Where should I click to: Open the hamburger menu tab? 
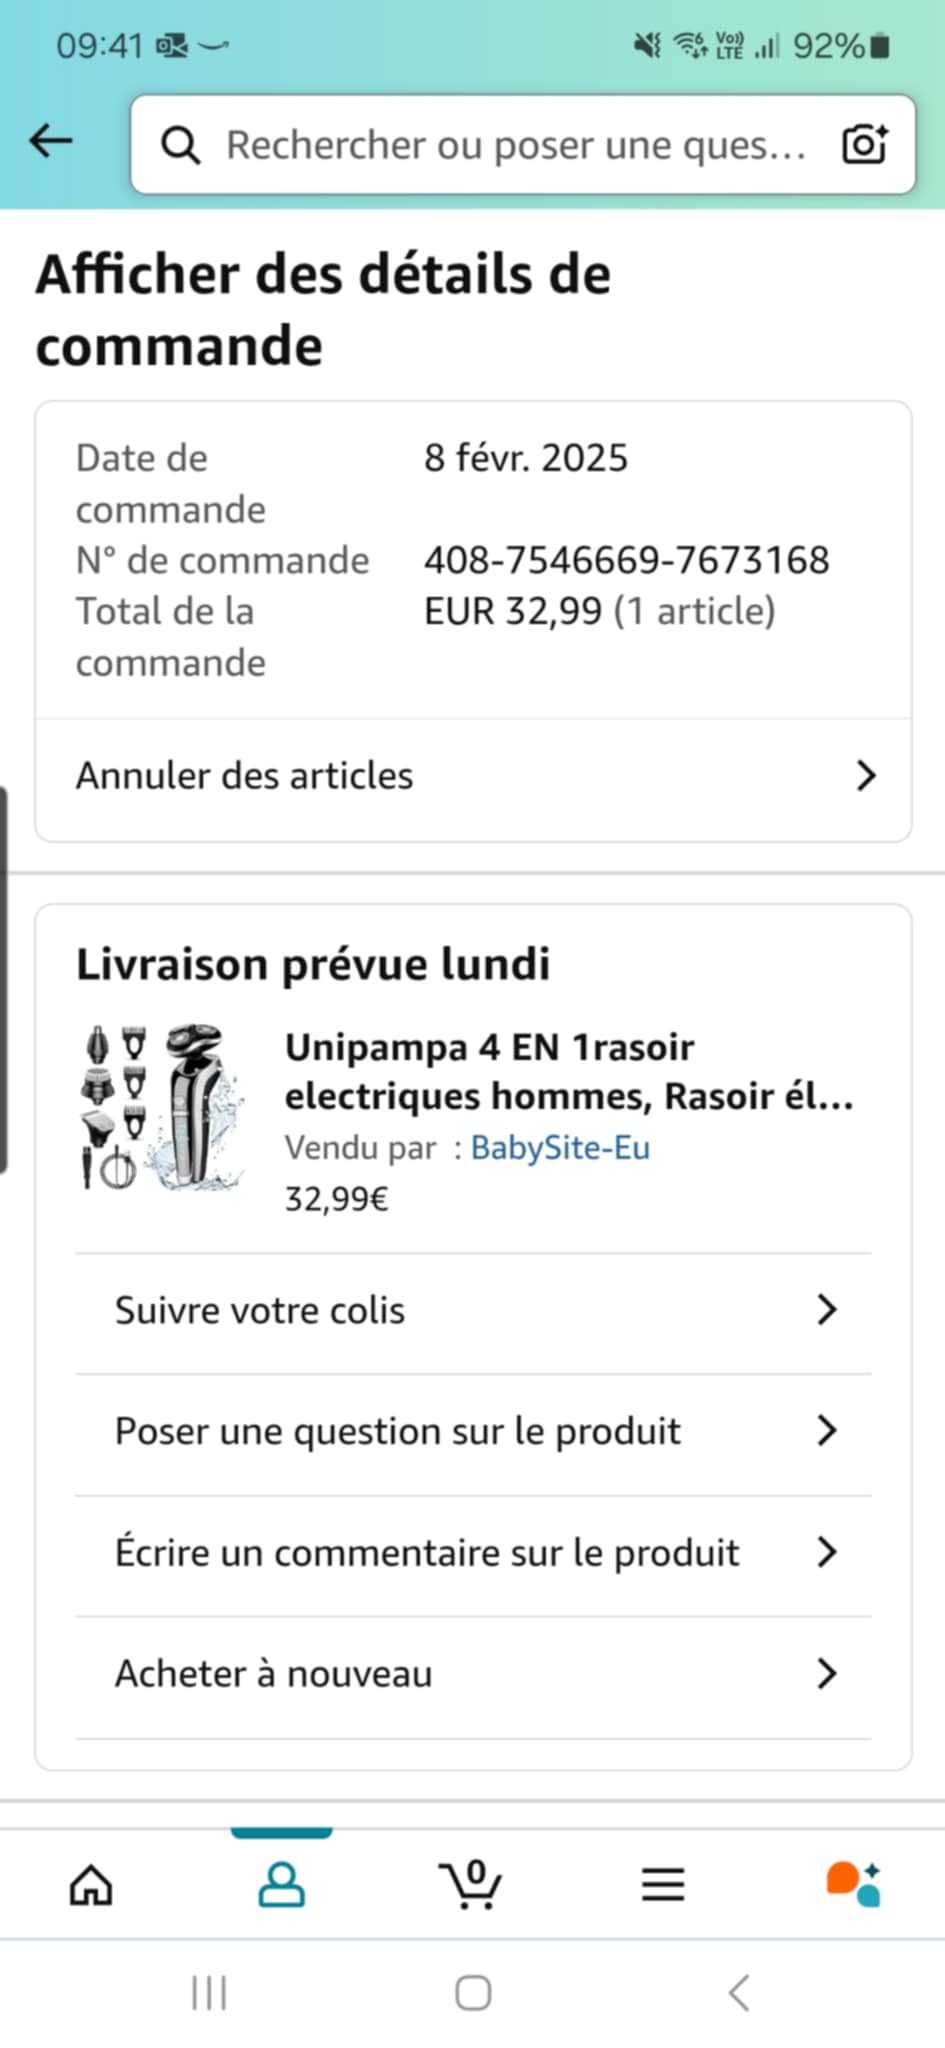662,1885
